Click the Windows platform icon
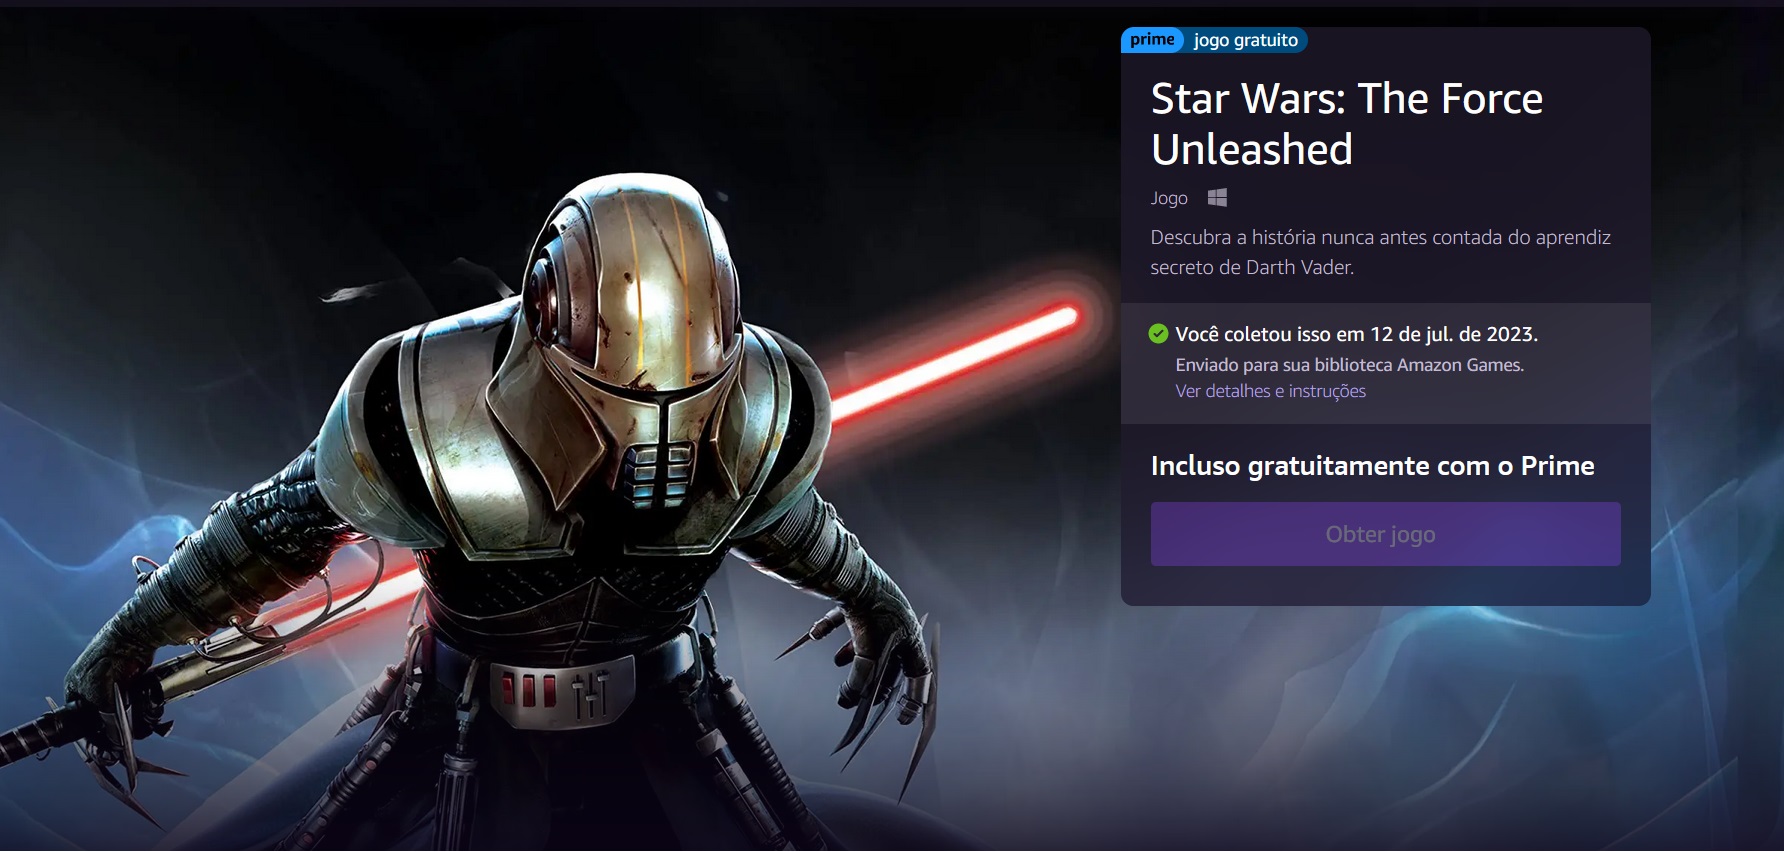 (x=1217, y=198)
